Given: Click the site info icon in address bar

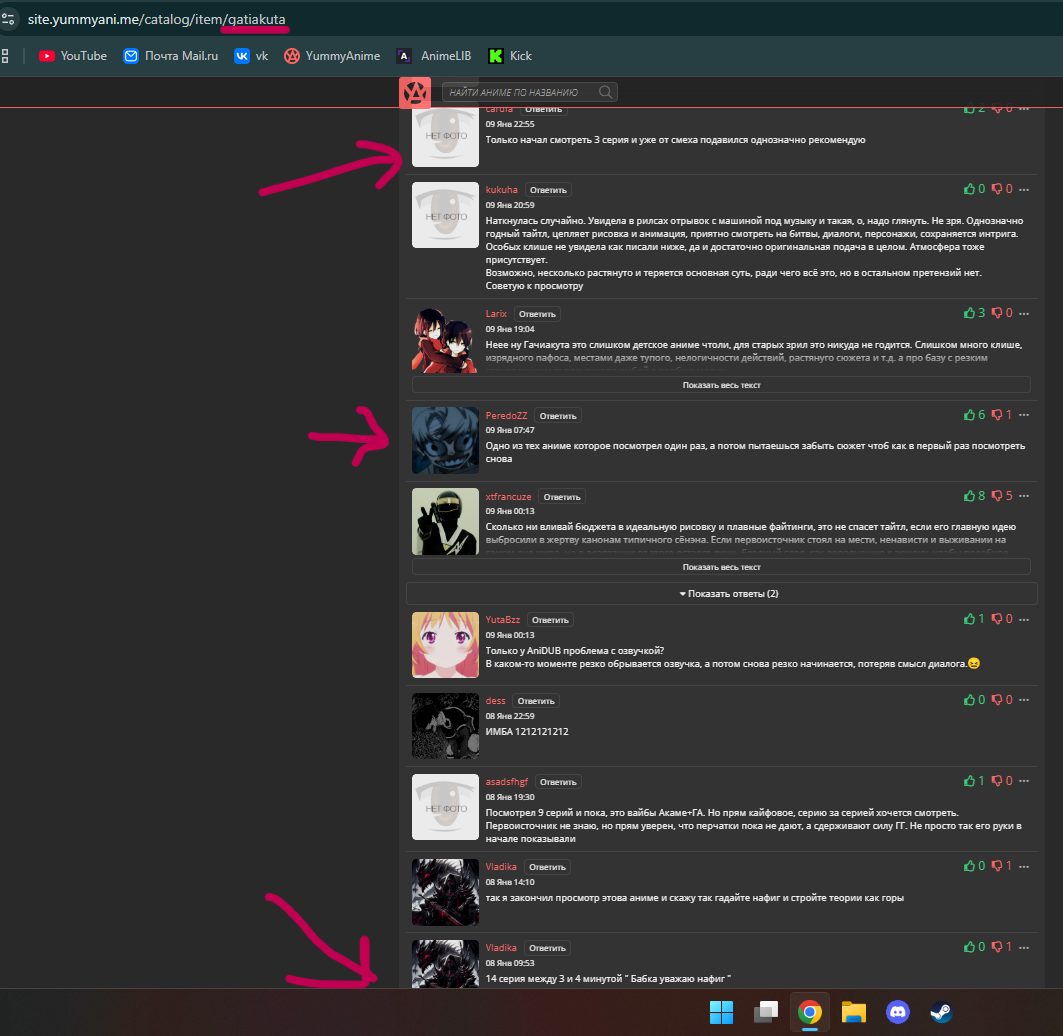Looking at the screenshot, I should point(8,19).
